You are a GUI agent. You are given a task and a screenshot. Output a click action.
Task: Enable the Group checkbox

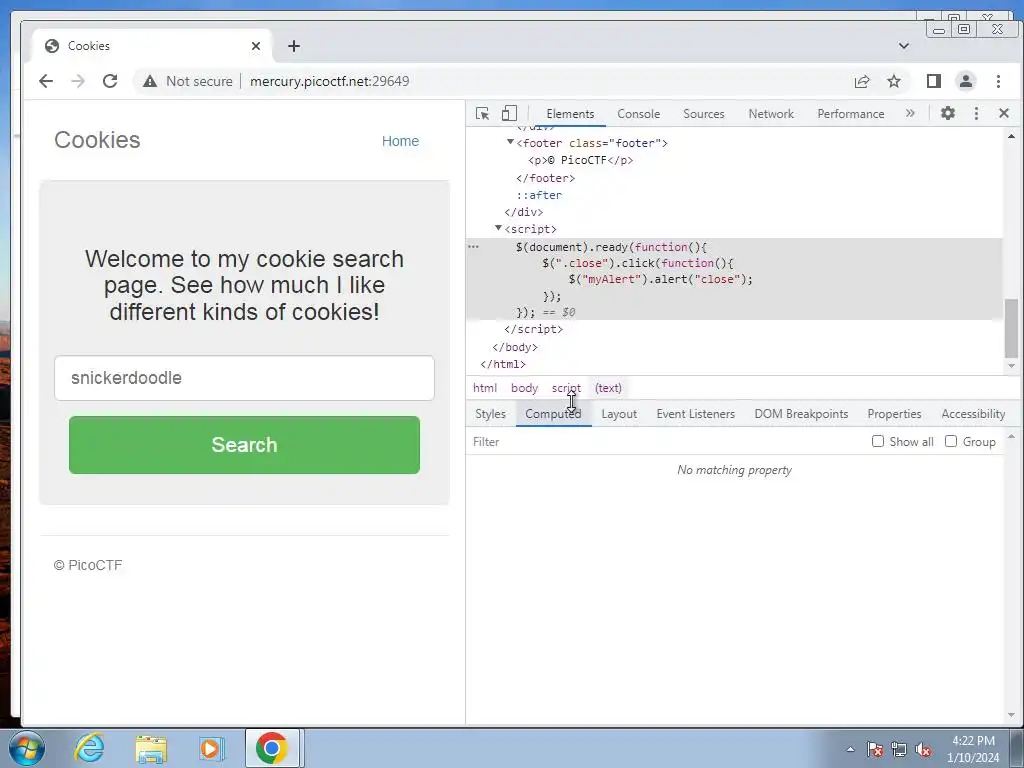(951, 441)
